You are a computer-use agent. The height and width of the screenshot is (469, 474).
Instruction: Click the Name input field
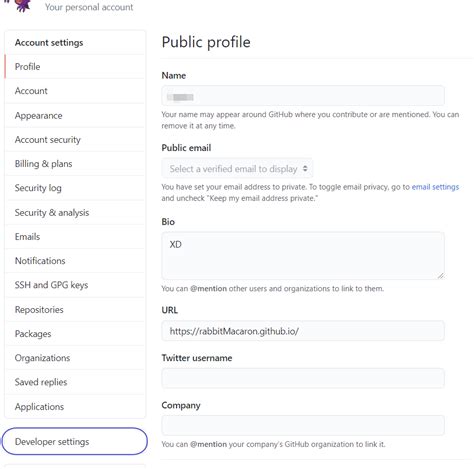click(x=303, y=96)
